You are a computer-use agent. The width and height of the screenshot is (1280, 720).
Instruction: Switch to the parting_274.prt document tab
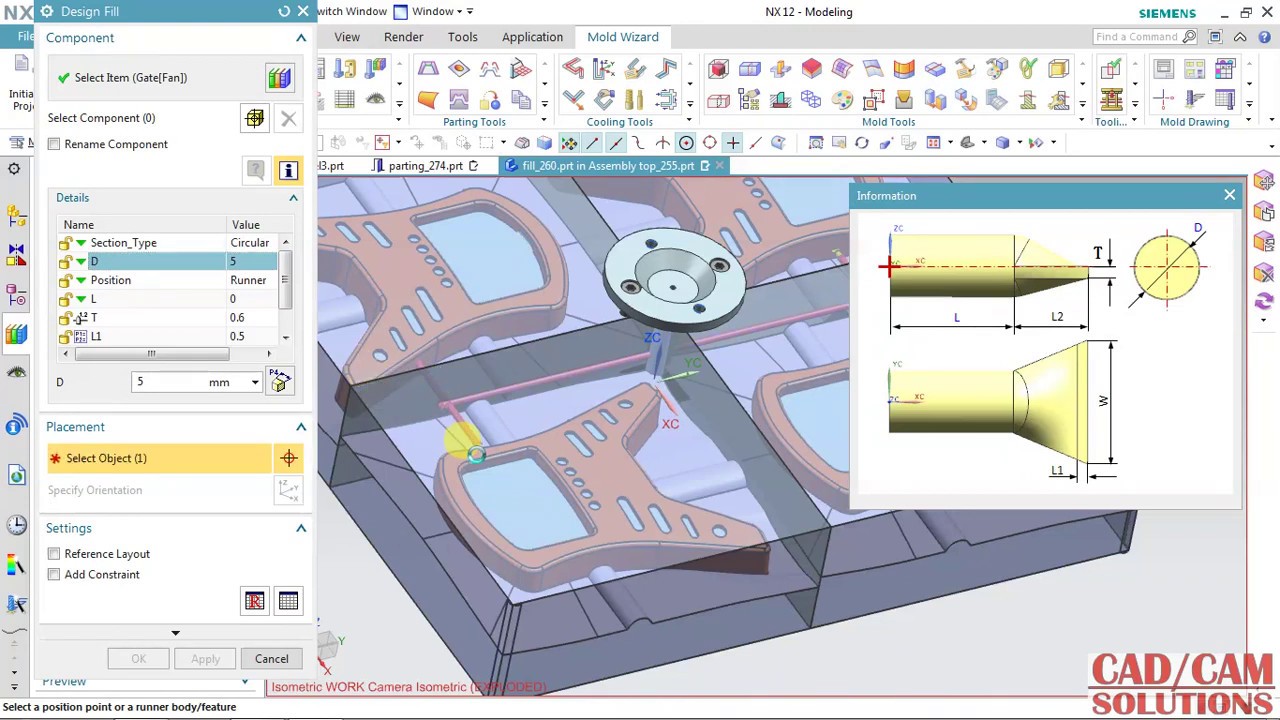coord(425,166)
